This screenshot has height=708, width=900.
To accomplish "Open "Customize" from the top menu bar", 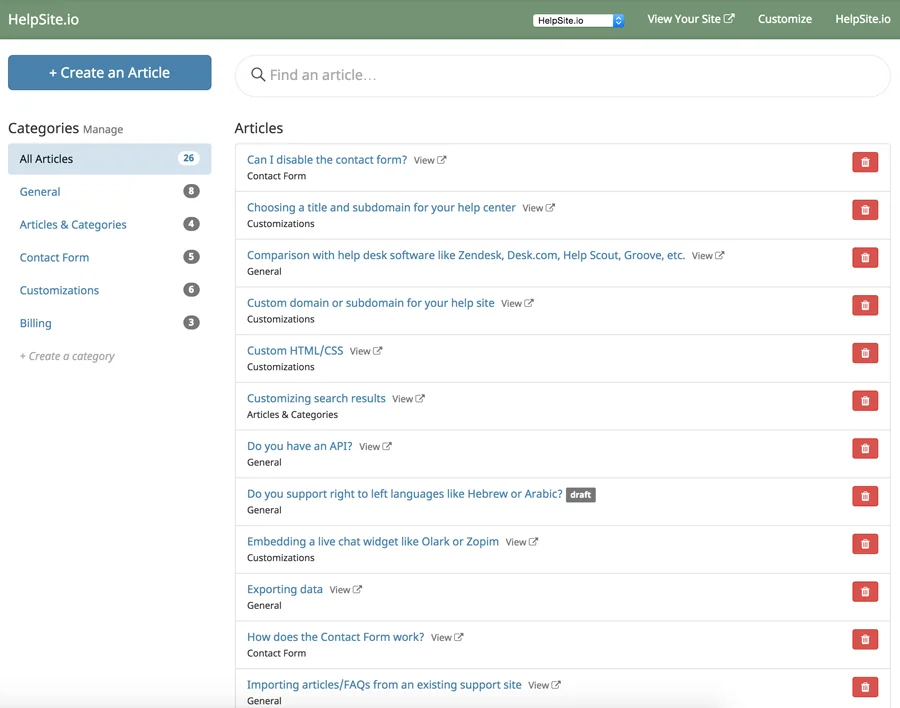I will coord(784,18).
